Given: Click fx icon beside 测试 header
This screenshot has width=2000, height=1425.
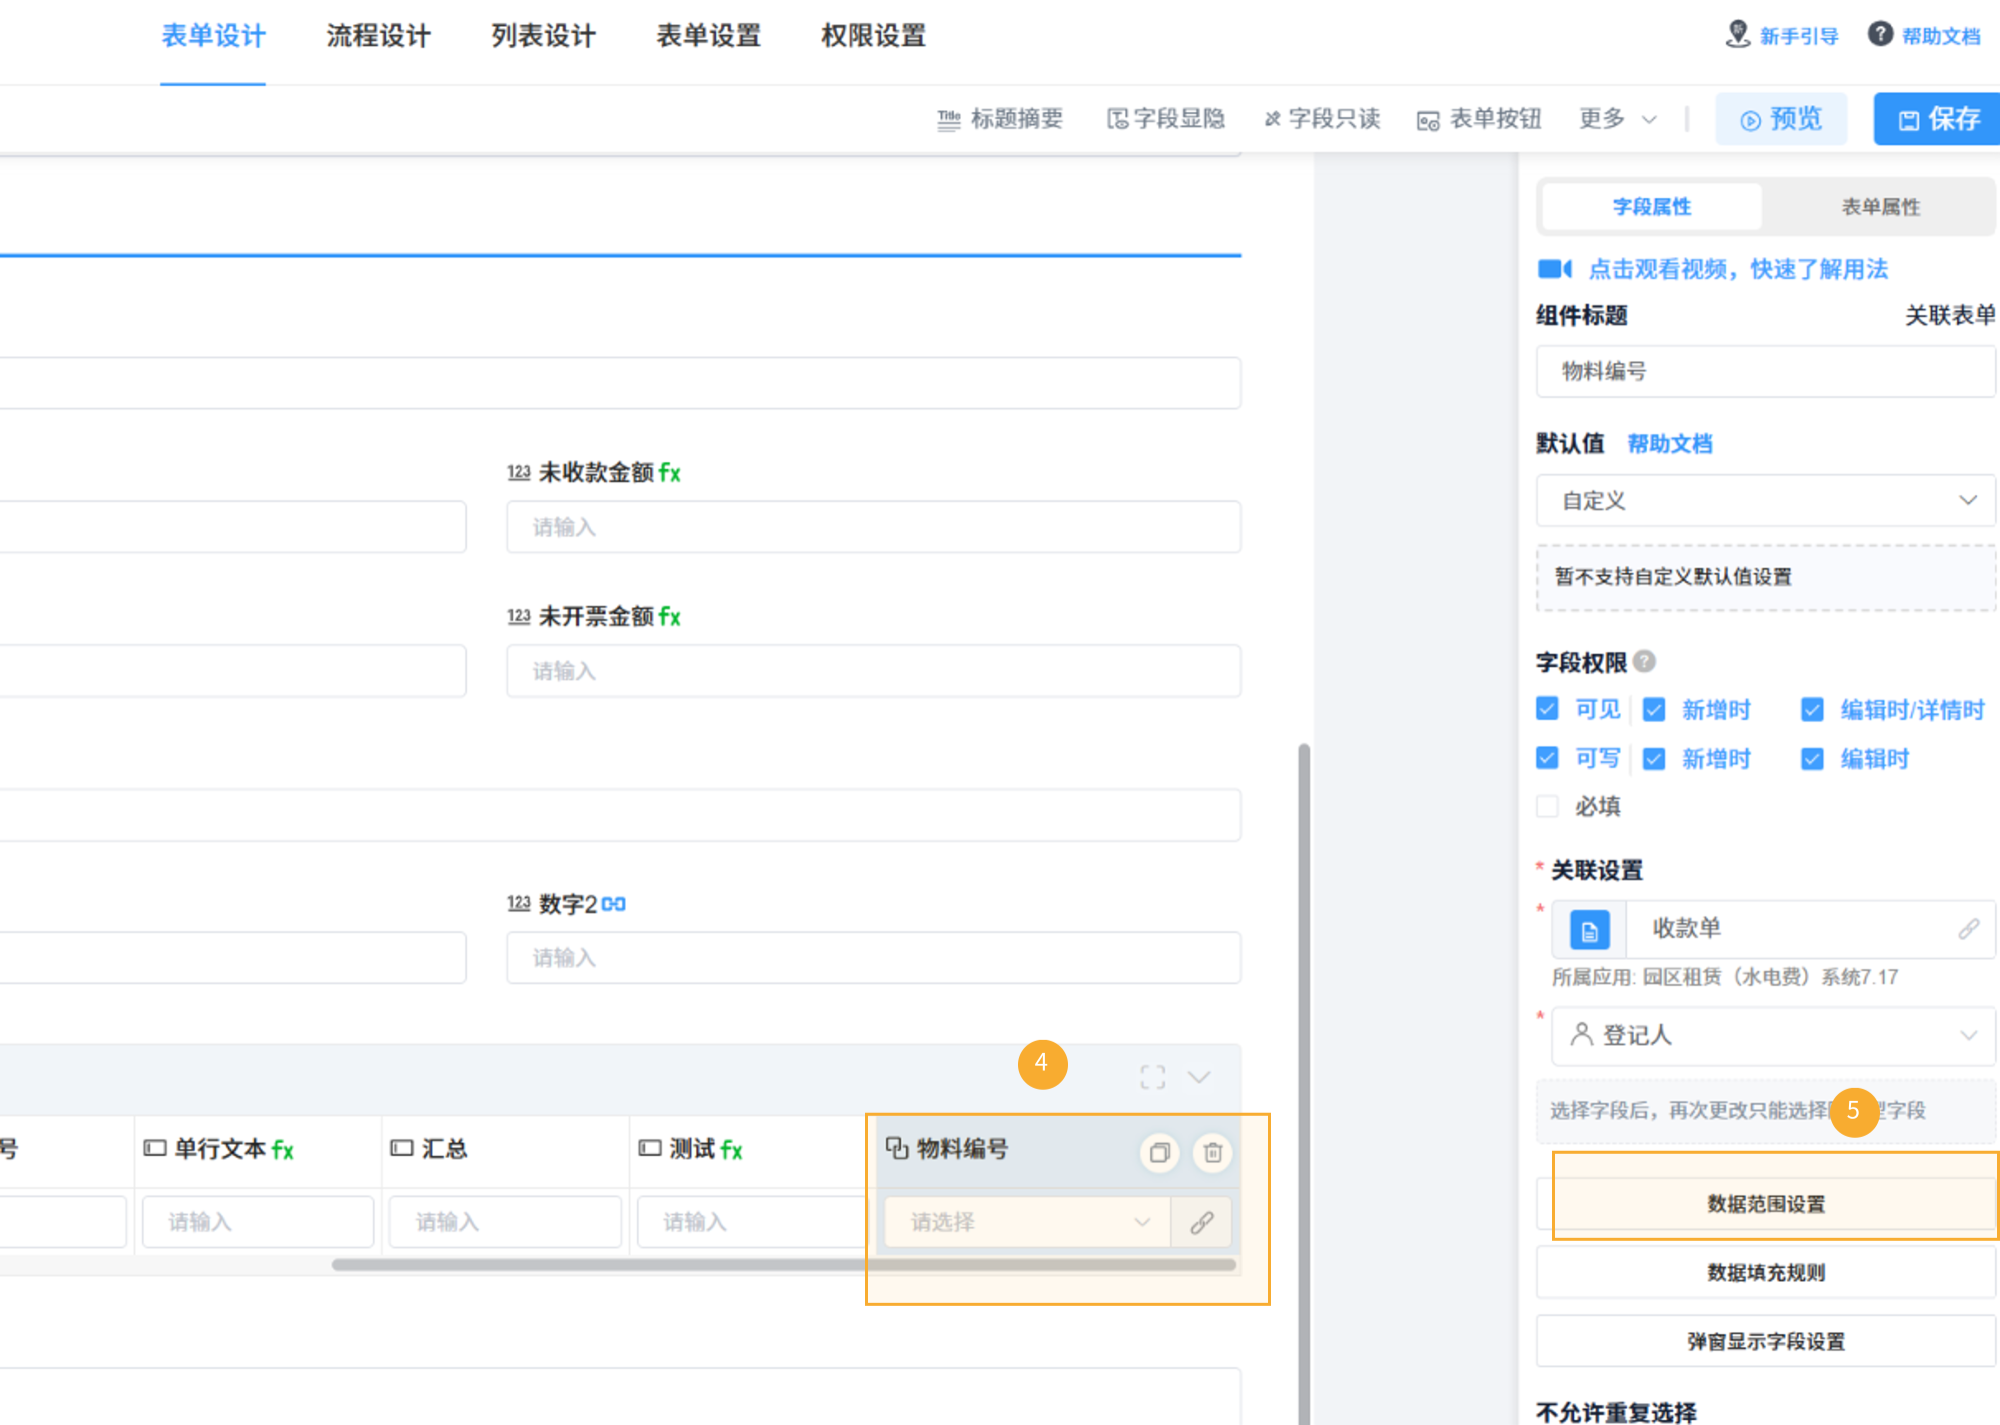Looking at the screenshot, I should [732, 1151].
